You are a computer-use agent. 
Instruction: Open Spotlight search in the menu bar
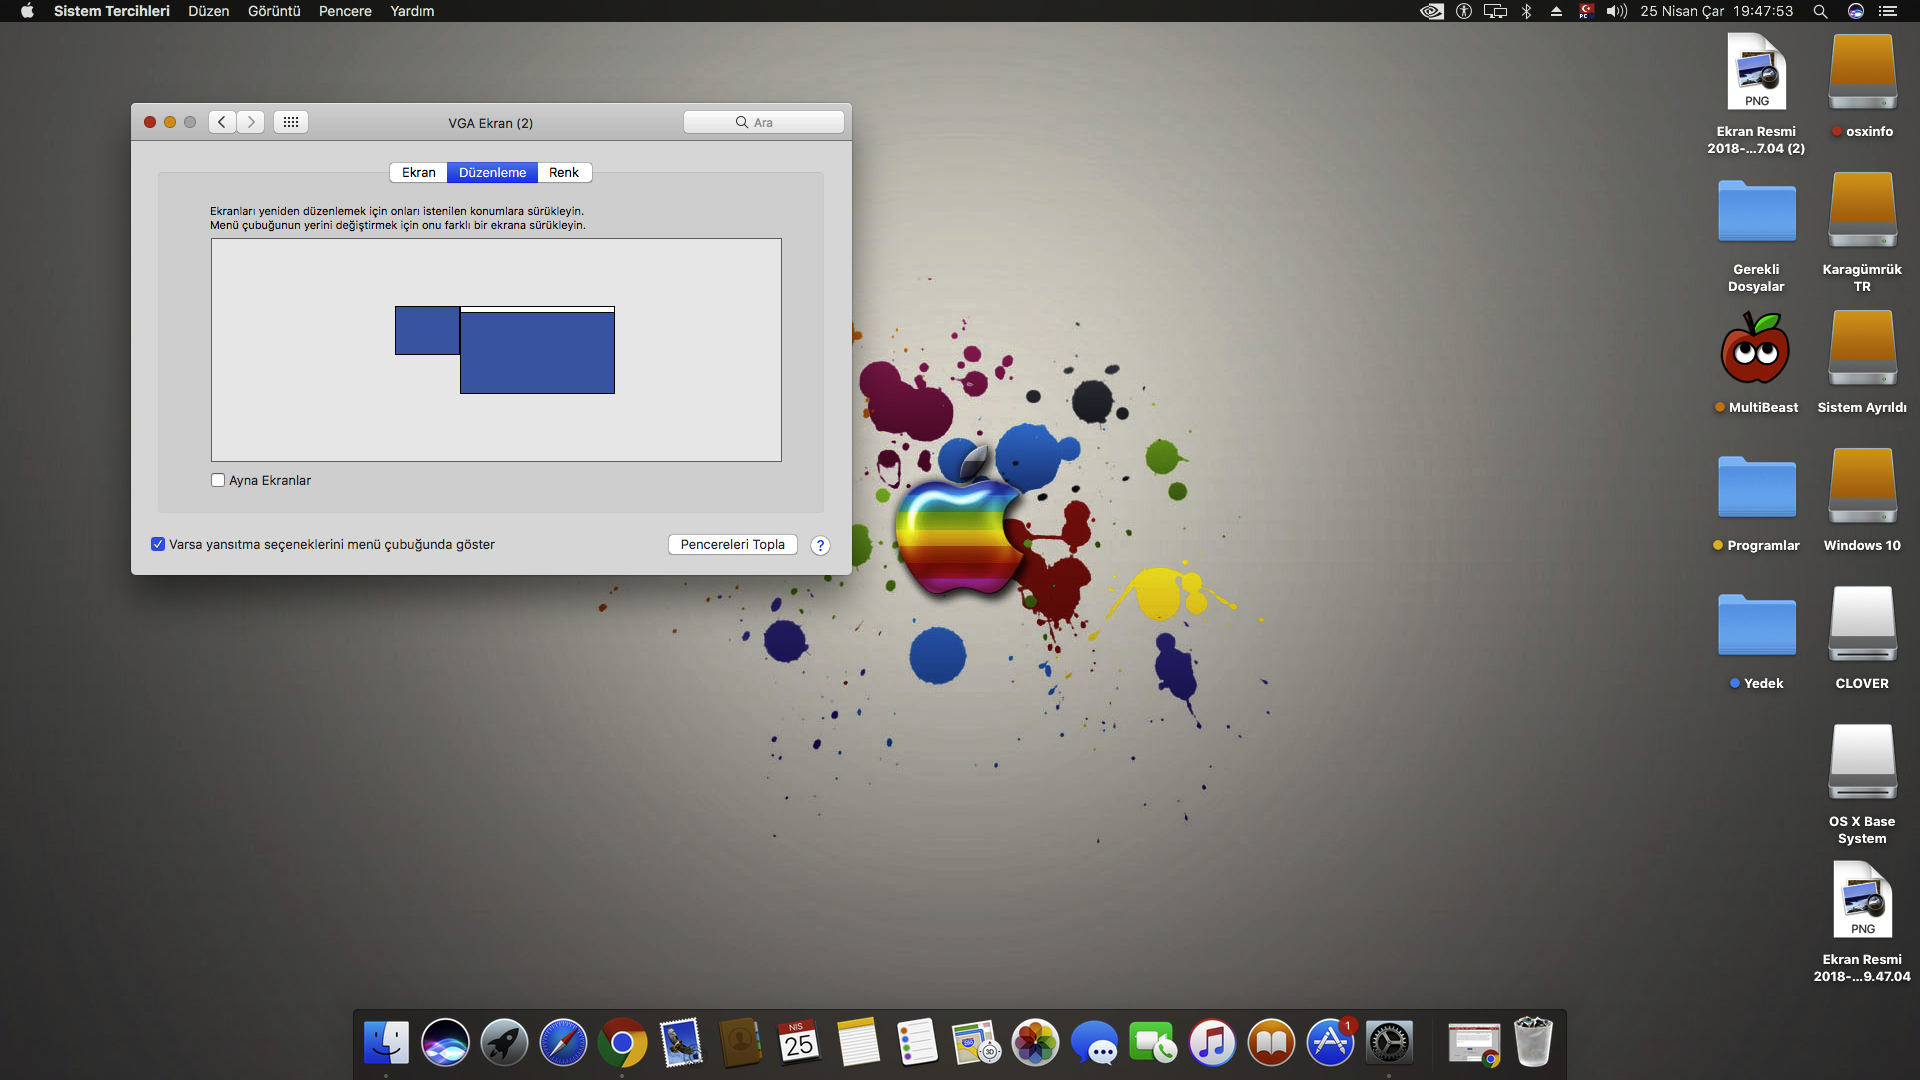1820,11
